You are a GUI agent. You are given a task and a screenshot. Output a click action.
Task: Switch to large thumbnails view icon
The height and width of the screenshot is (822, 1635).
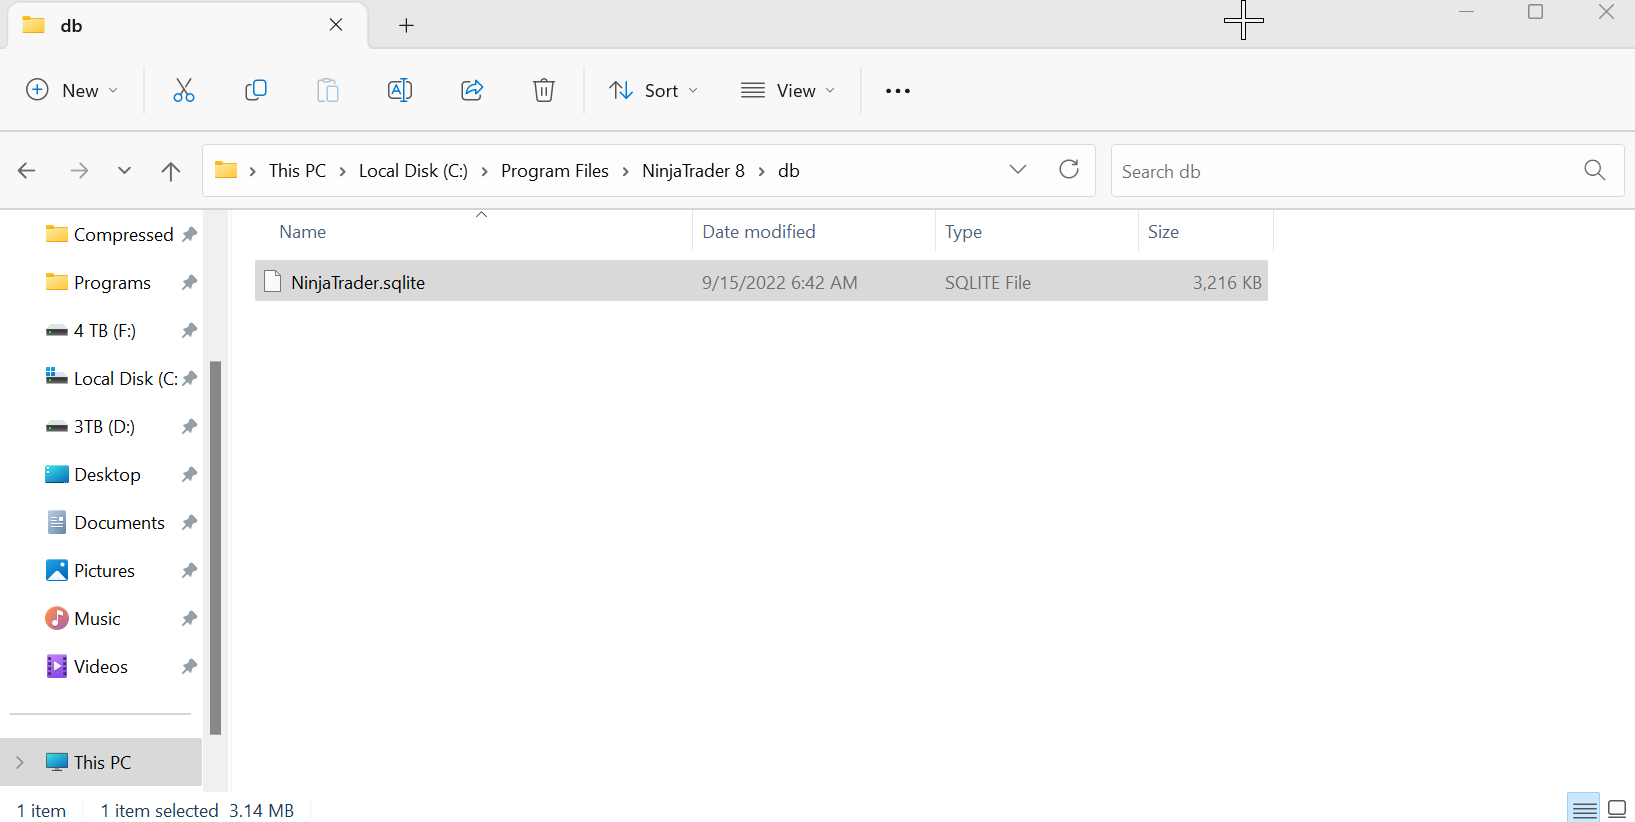coord(1617,809)
